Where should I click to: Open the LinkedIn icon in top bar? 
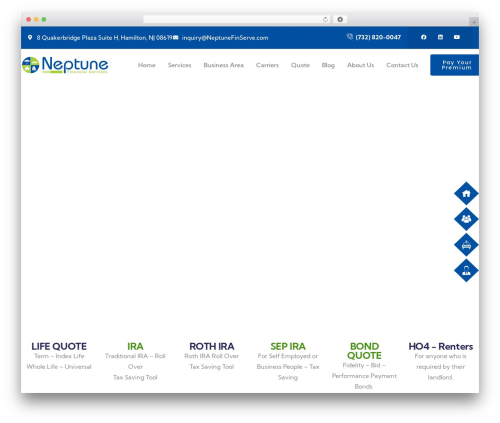[x=440, y=37]
